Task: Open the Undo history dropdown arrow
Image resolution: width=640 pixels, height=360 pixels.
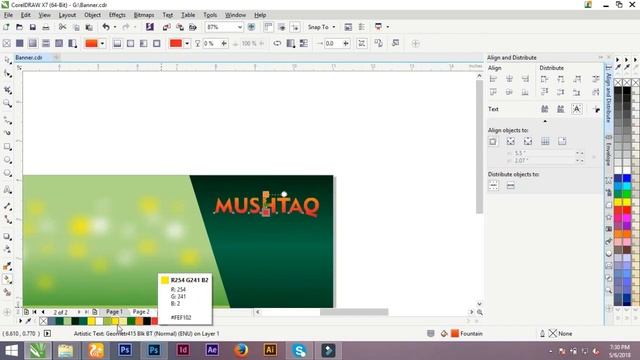Action: coord(115,27)
